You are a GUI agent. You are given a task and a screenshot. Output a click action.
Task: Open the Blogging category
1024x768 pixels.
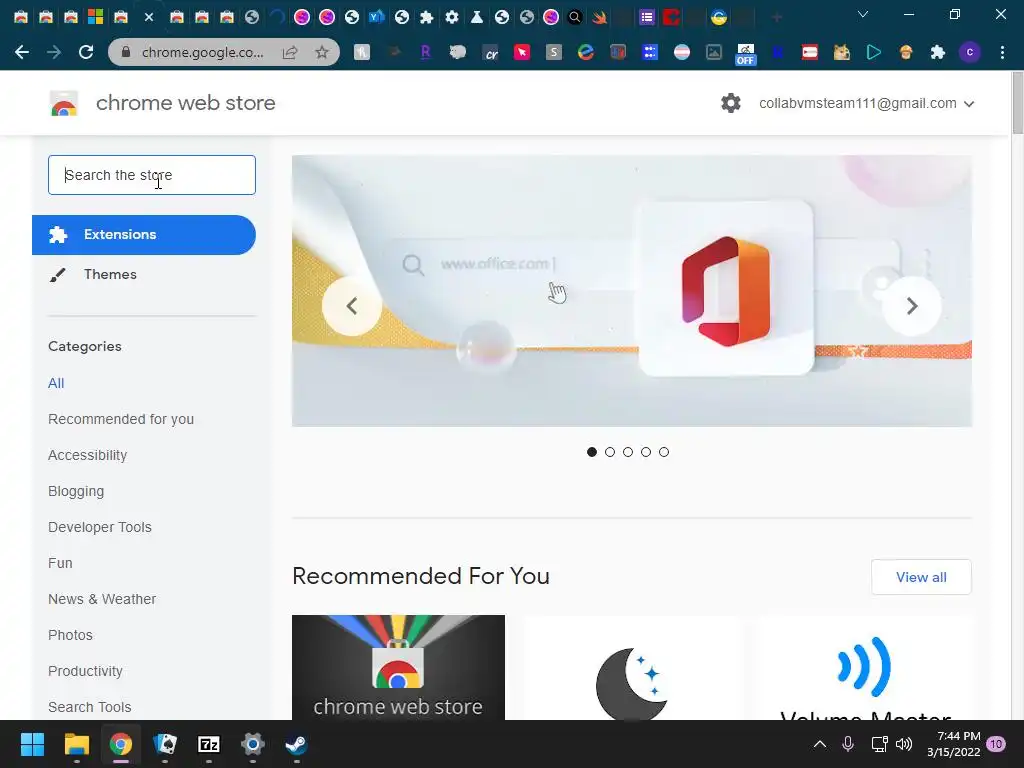tap(76, 491)
